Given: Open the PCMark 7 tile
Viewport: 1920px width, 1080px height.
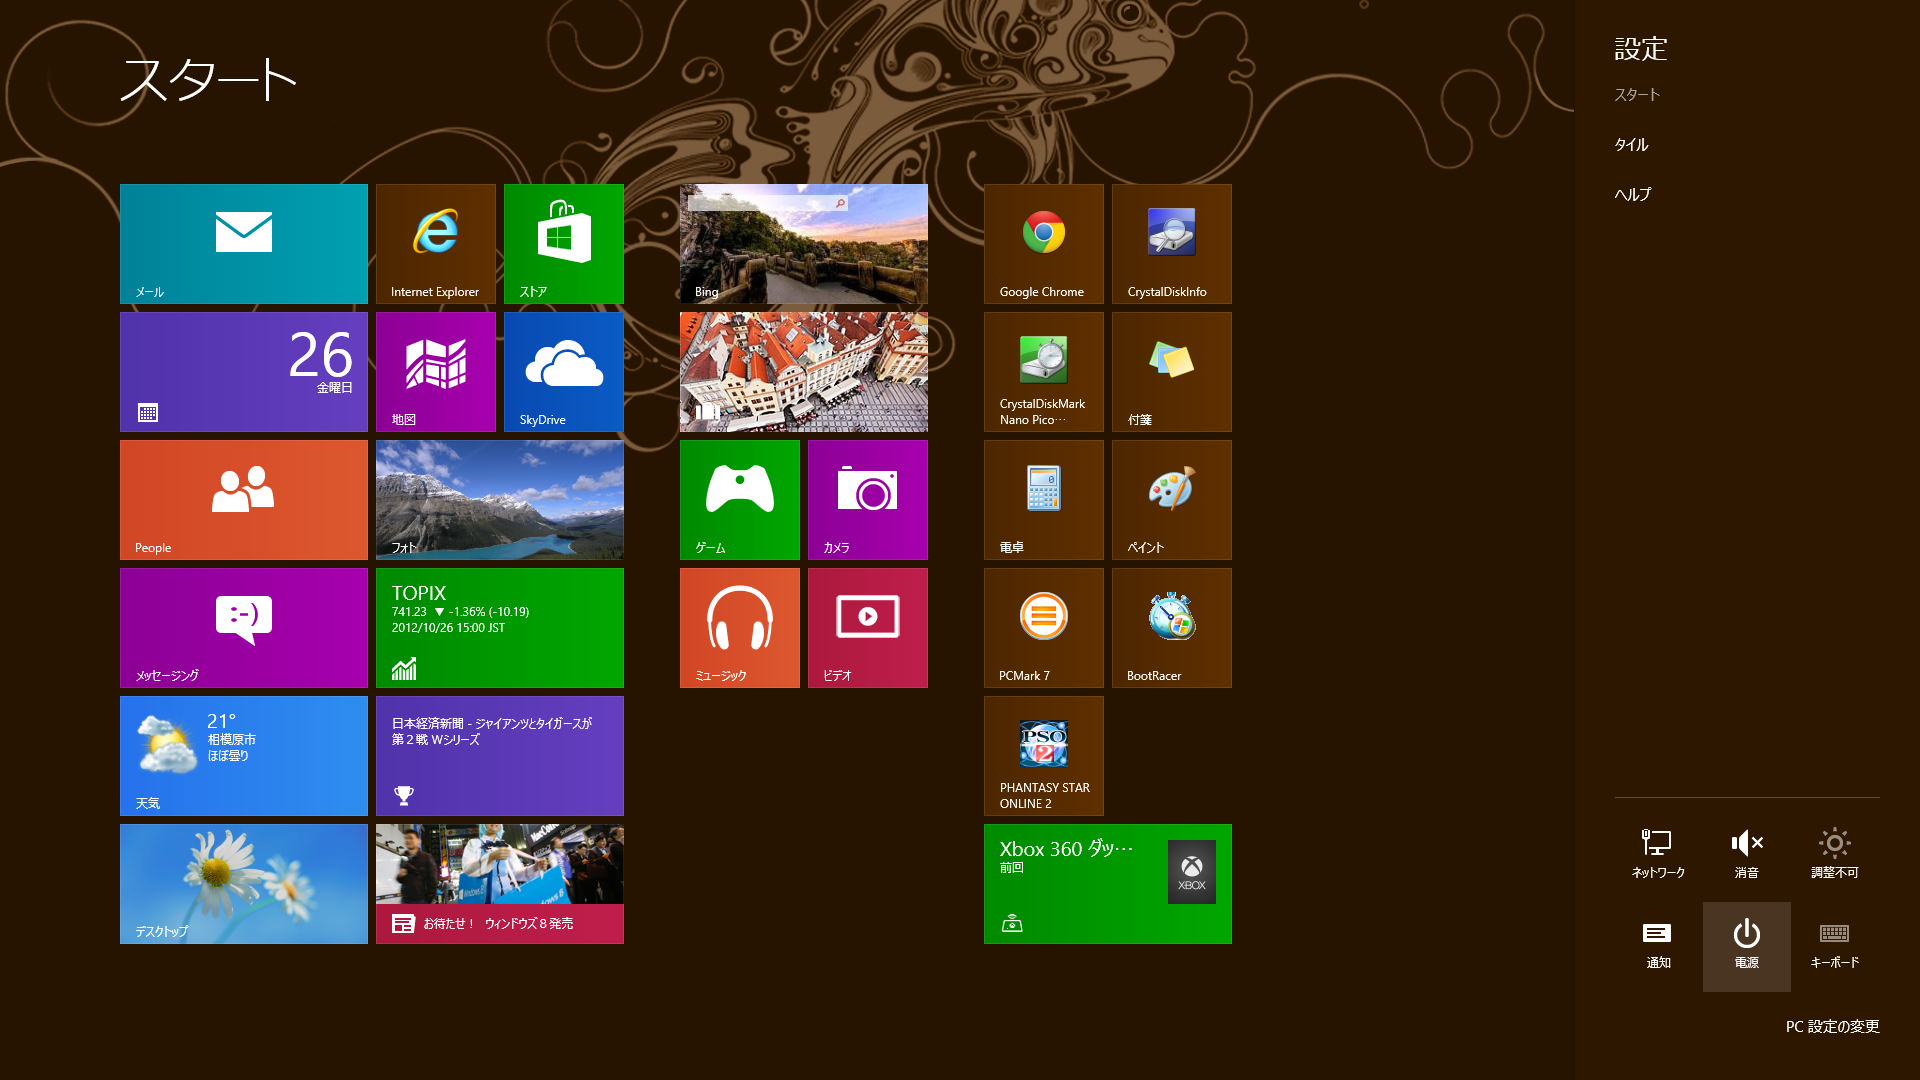Looking at the screenshot, I should (x=1043, y=627).
